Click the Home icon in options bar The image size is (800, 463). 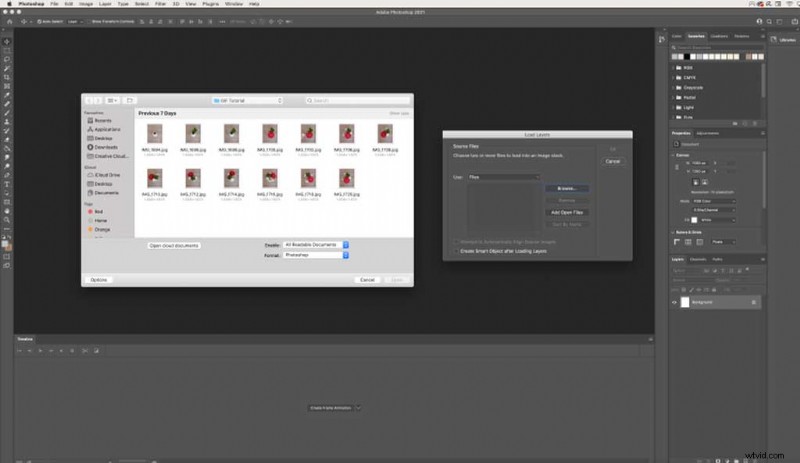click(9, 21)
